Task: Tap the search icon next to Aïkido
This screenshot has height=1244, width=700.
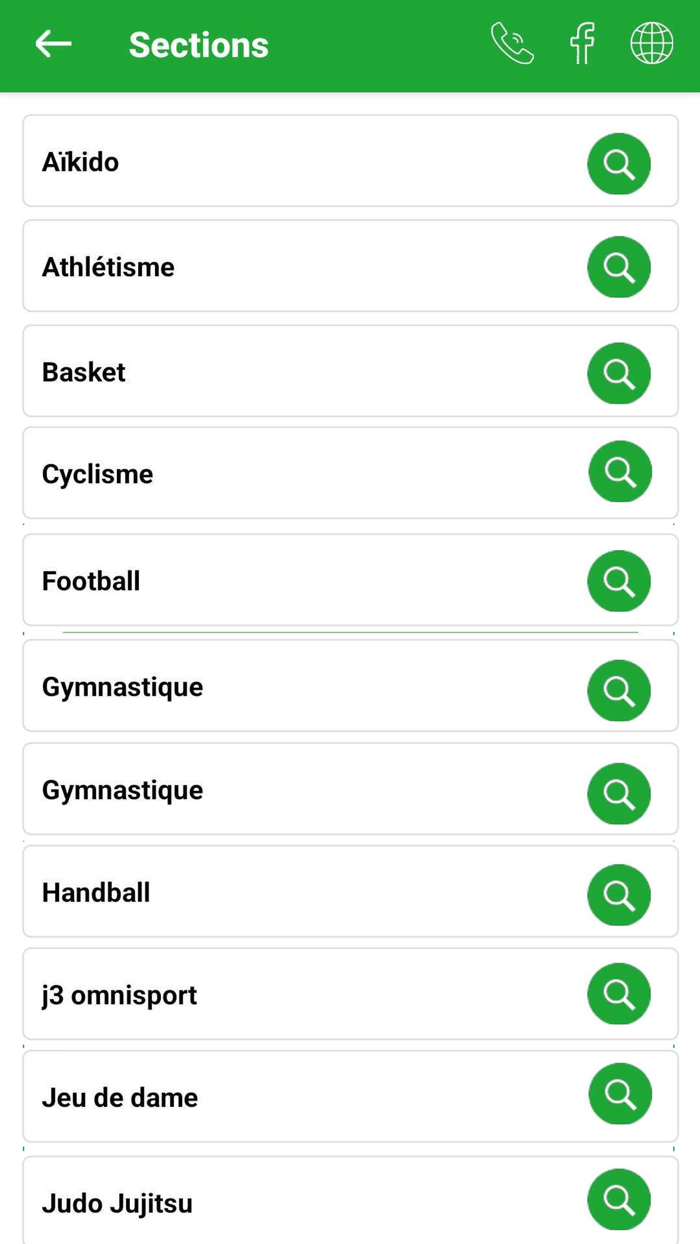Action: (618, 163)
